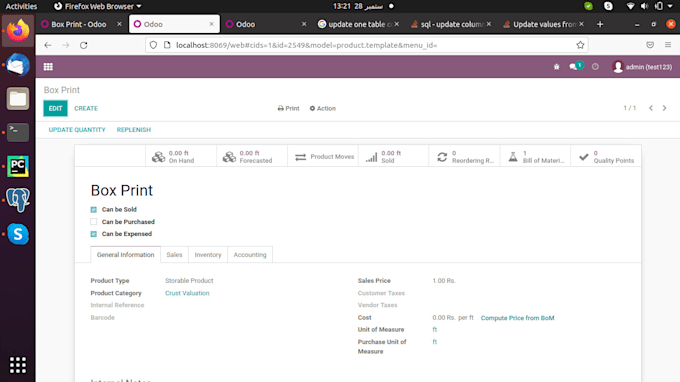Click the admin user avatar
680x382 pixels.
[x=618, y=67]
